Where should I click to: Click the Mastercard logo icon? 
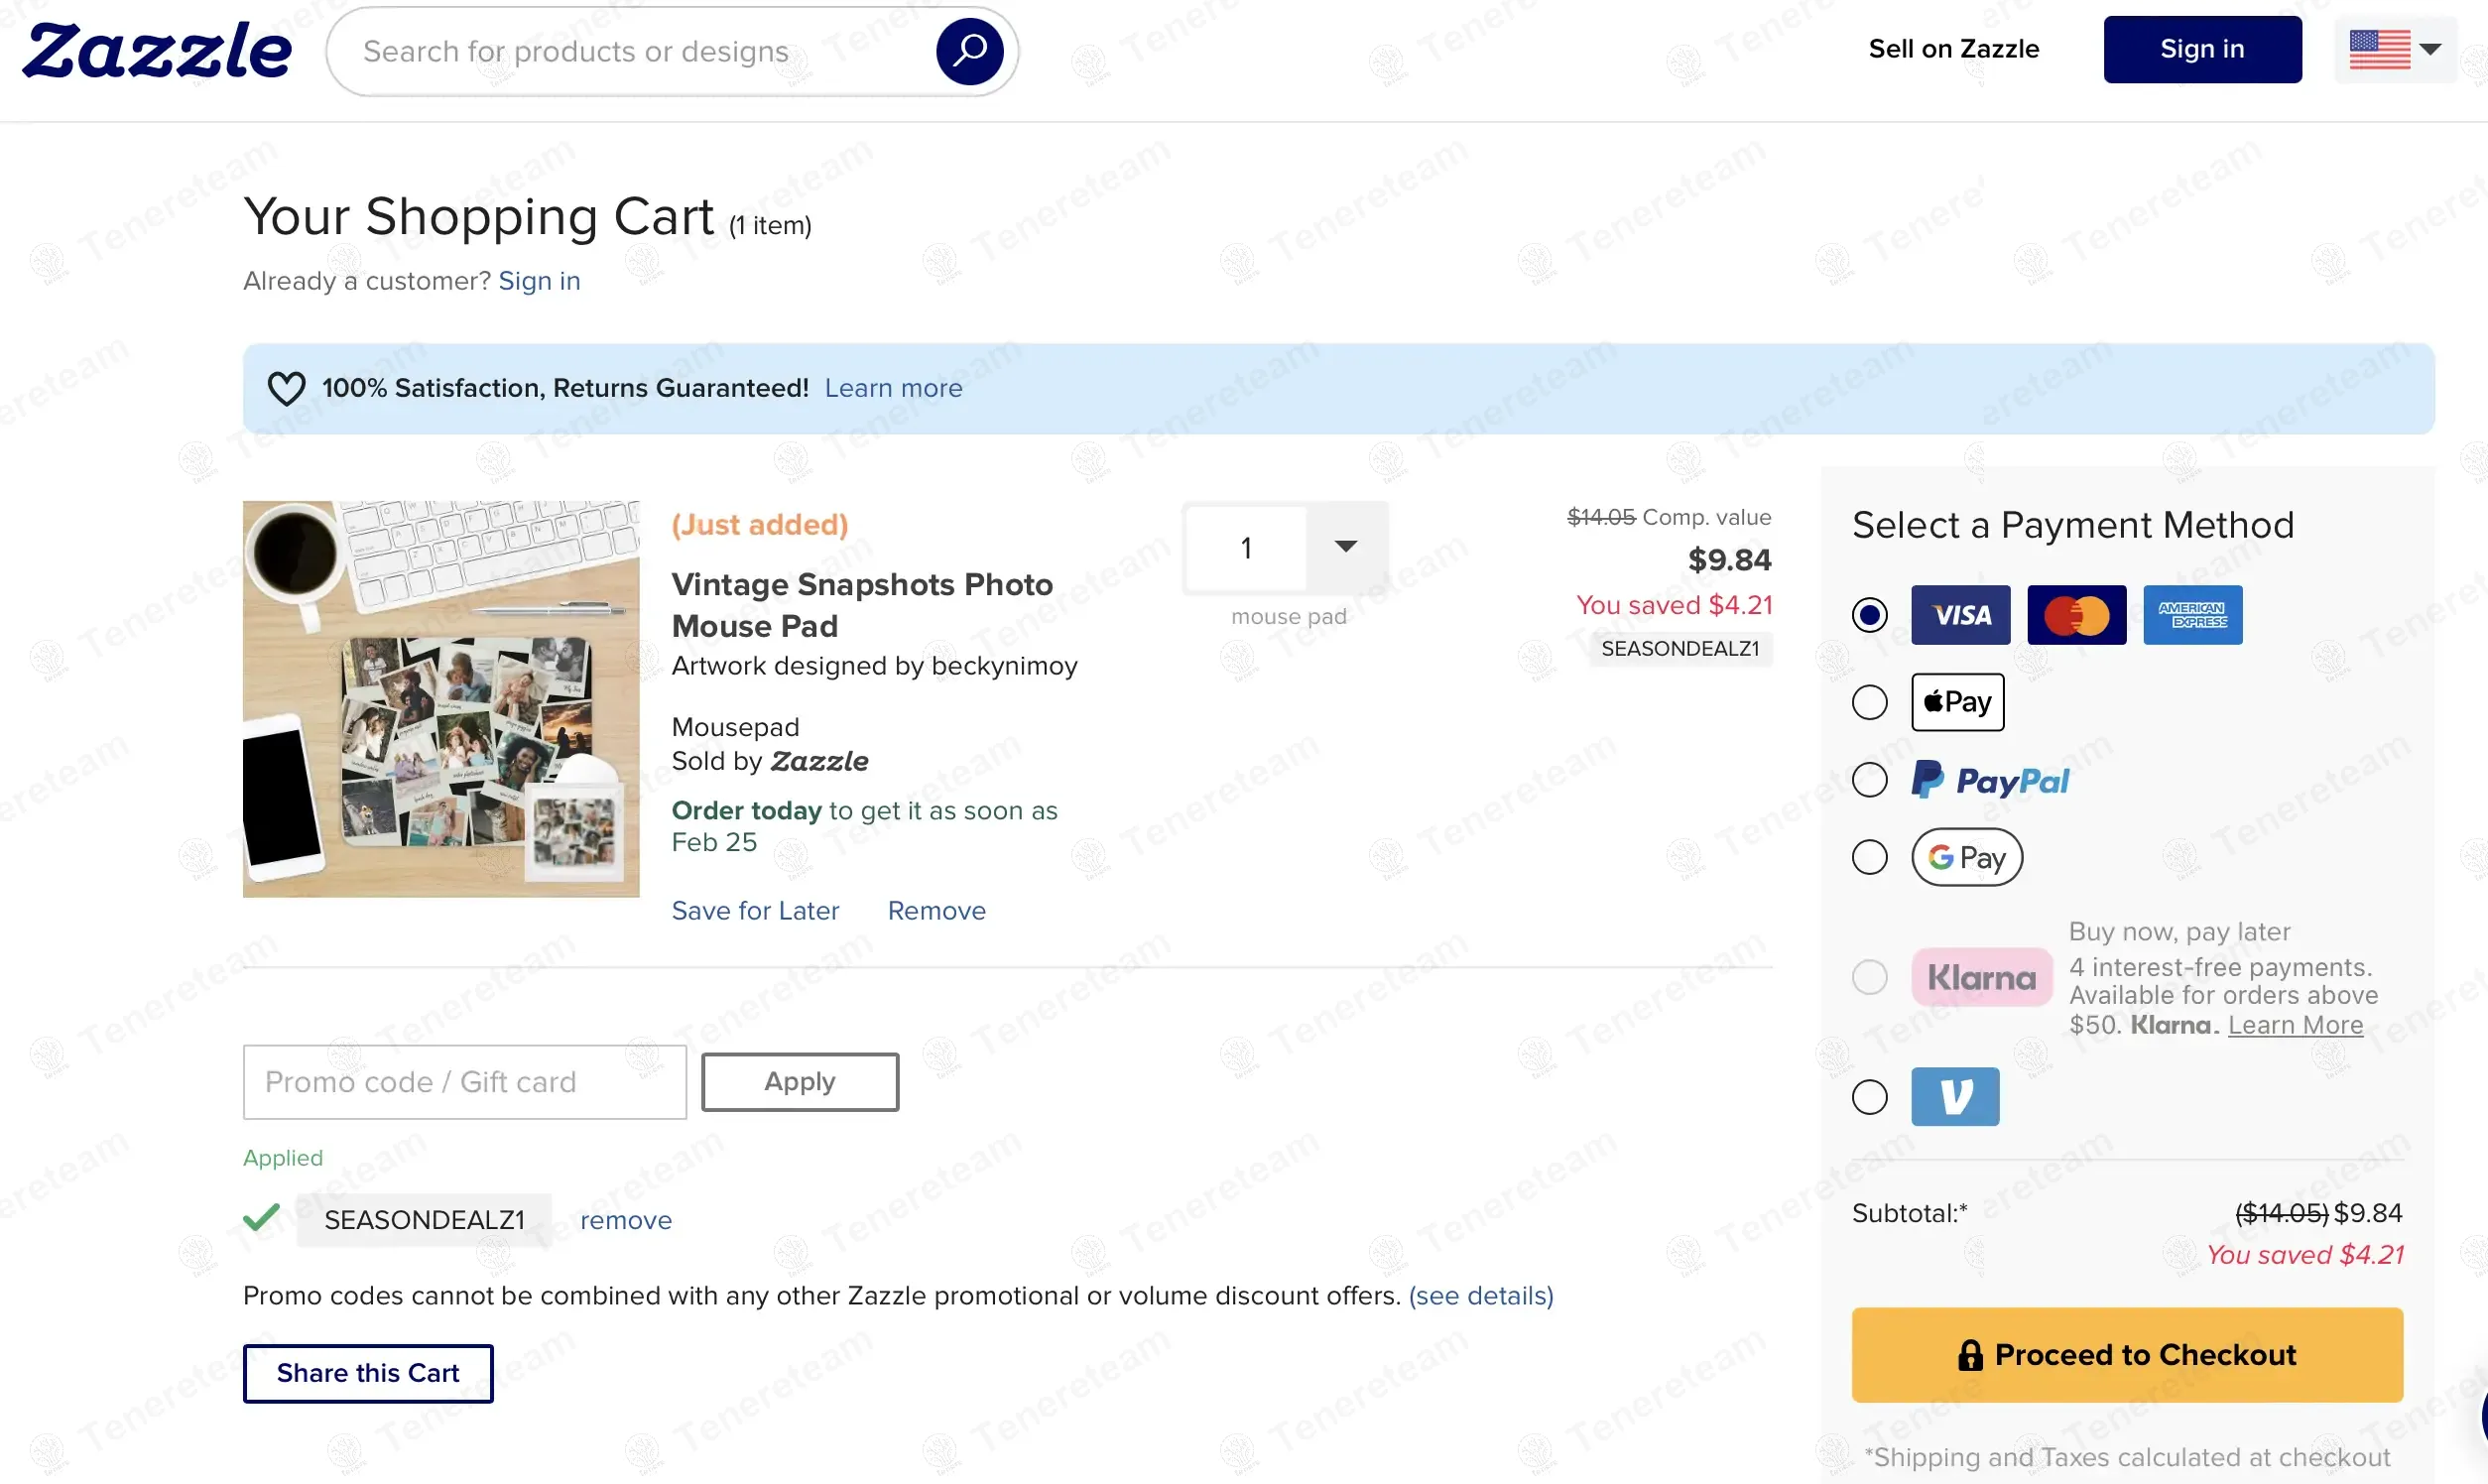click(x=2076, y=614)
